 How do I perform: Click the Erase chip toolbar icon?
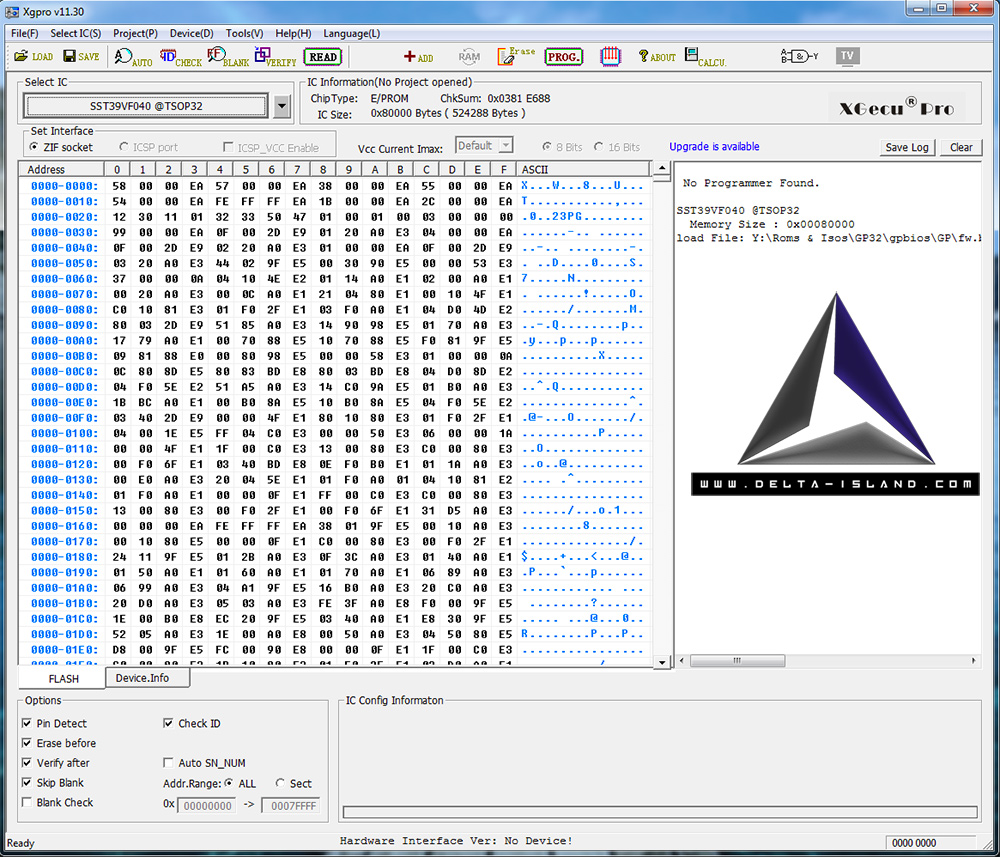(x=516, y=57)
